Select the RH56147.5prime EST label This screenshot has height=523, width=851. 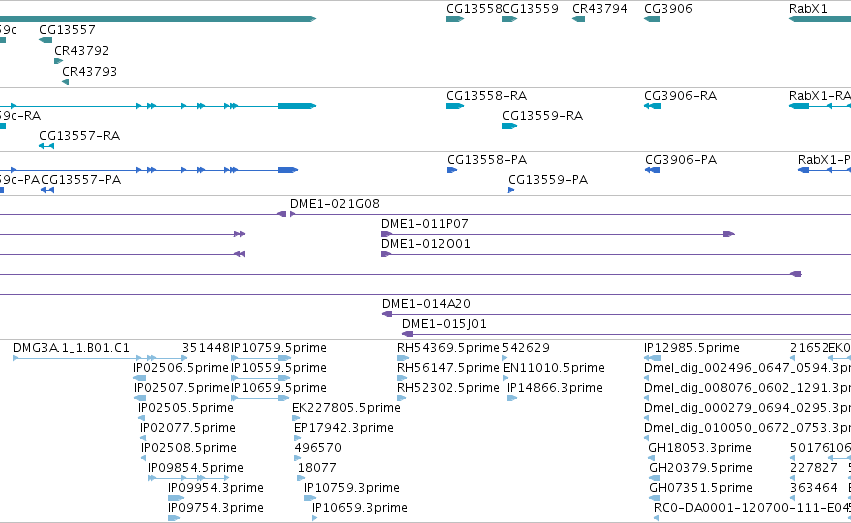[x=448, y=368]
